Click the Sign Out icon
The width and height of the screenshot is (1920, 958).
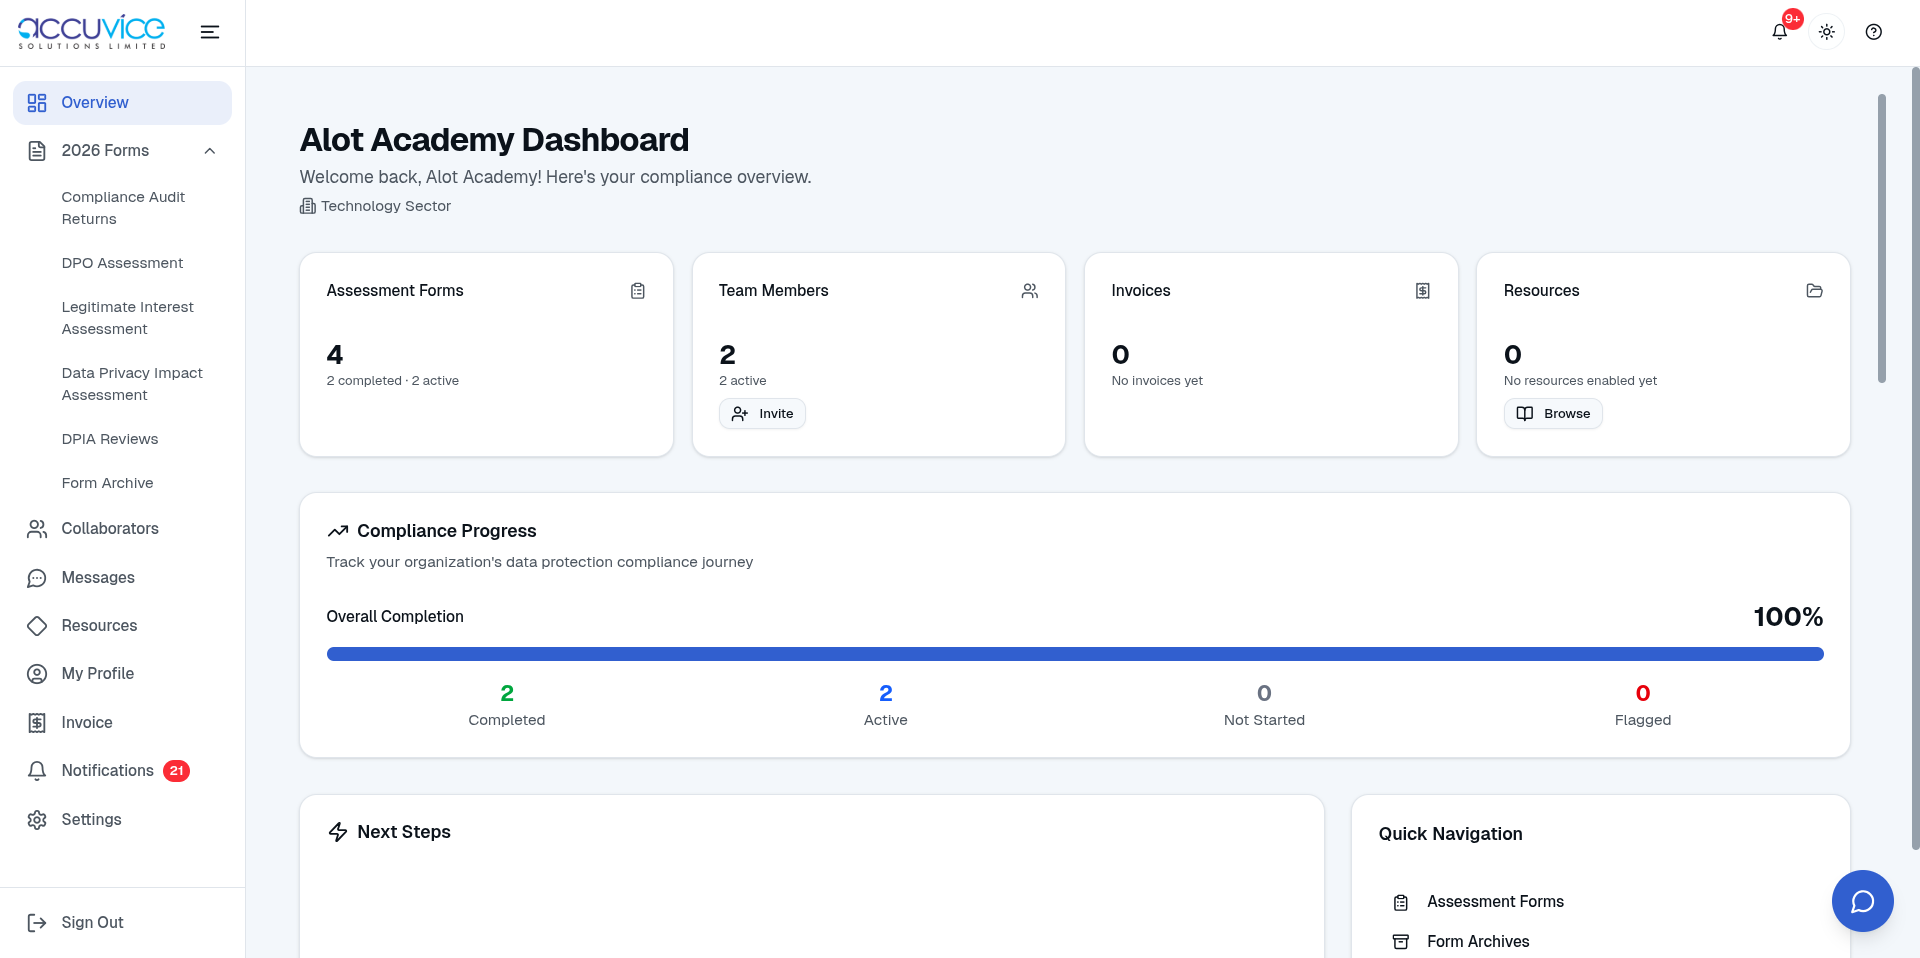[37, 923]
